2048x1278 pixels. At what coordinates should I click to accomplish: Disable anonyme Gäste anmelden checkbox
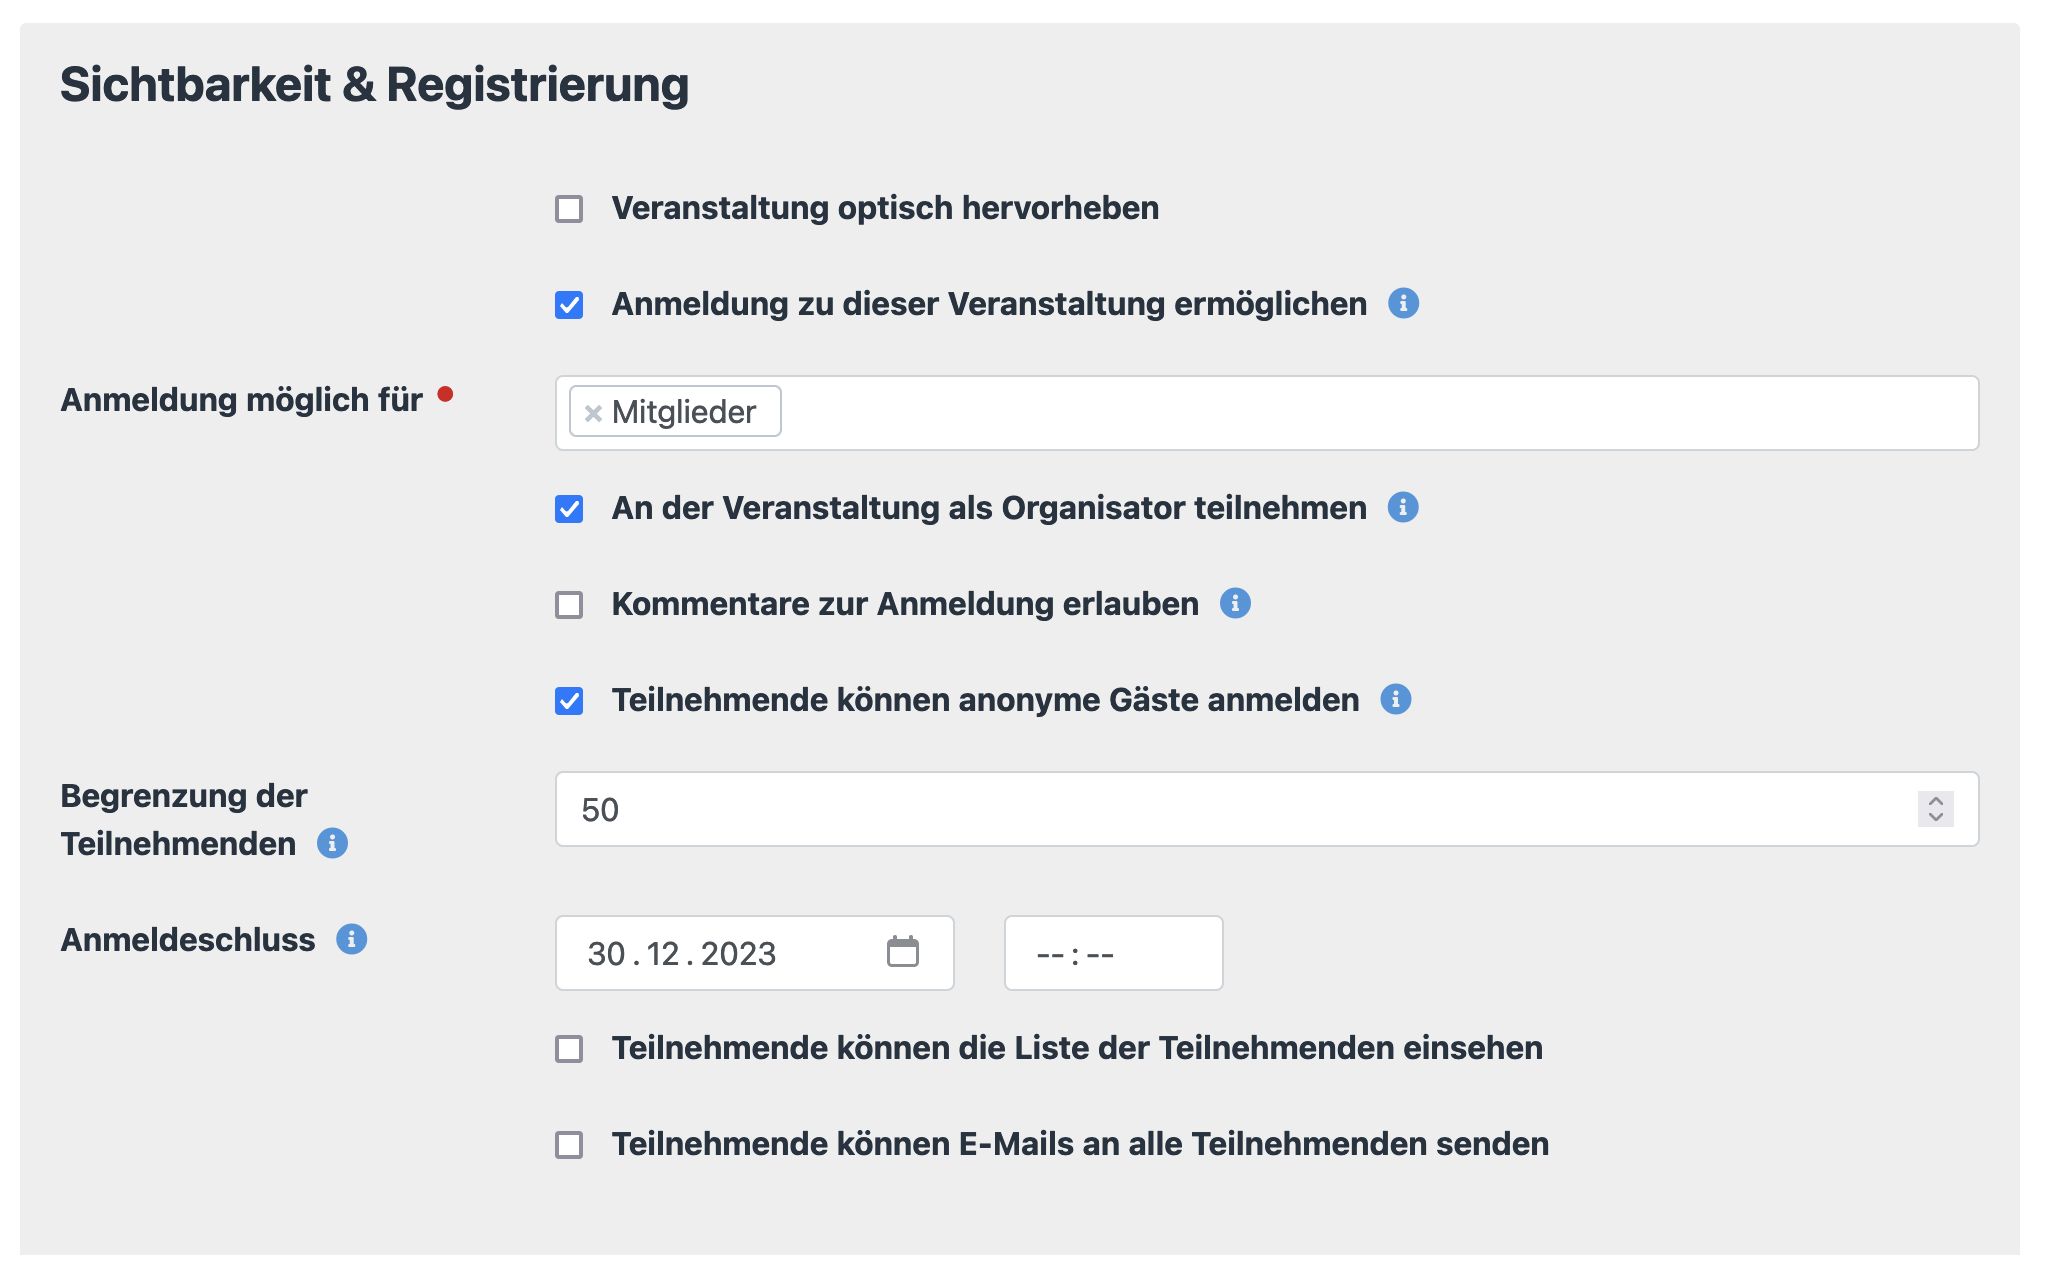(569, 701)
